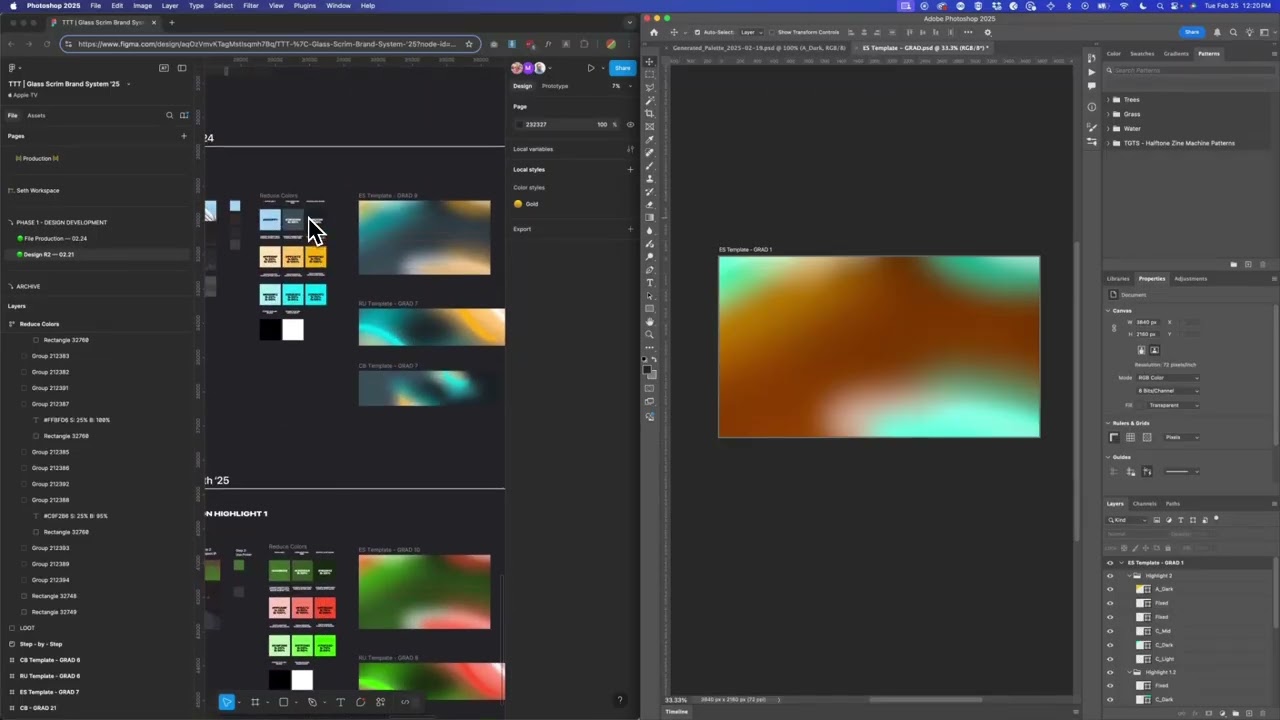Select the Figma Text tool

[x=340, y=702]
